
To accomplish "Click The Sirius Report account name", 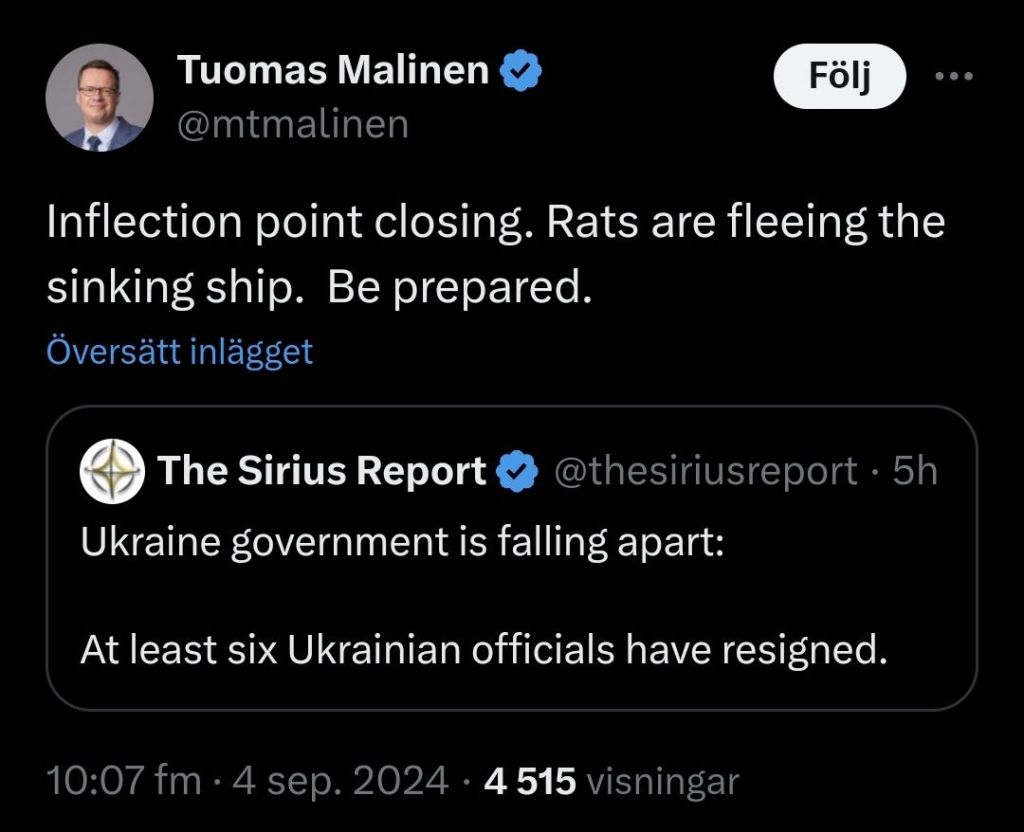I will click(x=321, y=470).
